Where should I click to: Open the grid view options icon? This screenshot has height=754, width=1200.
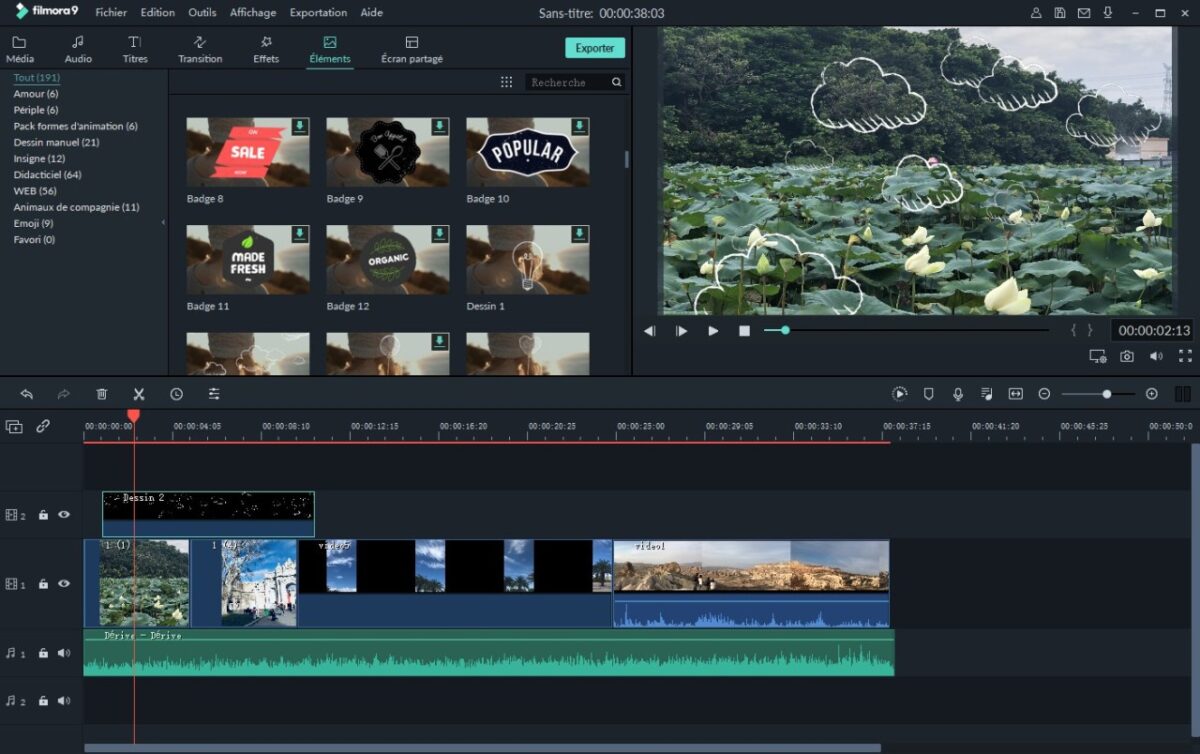coord(506,82)
